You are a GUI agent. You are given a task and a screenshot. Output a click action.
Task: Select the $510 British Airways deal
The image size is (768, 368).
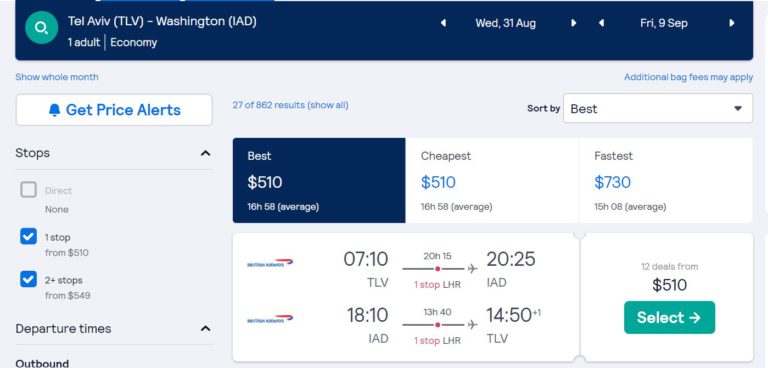point(669,318)
